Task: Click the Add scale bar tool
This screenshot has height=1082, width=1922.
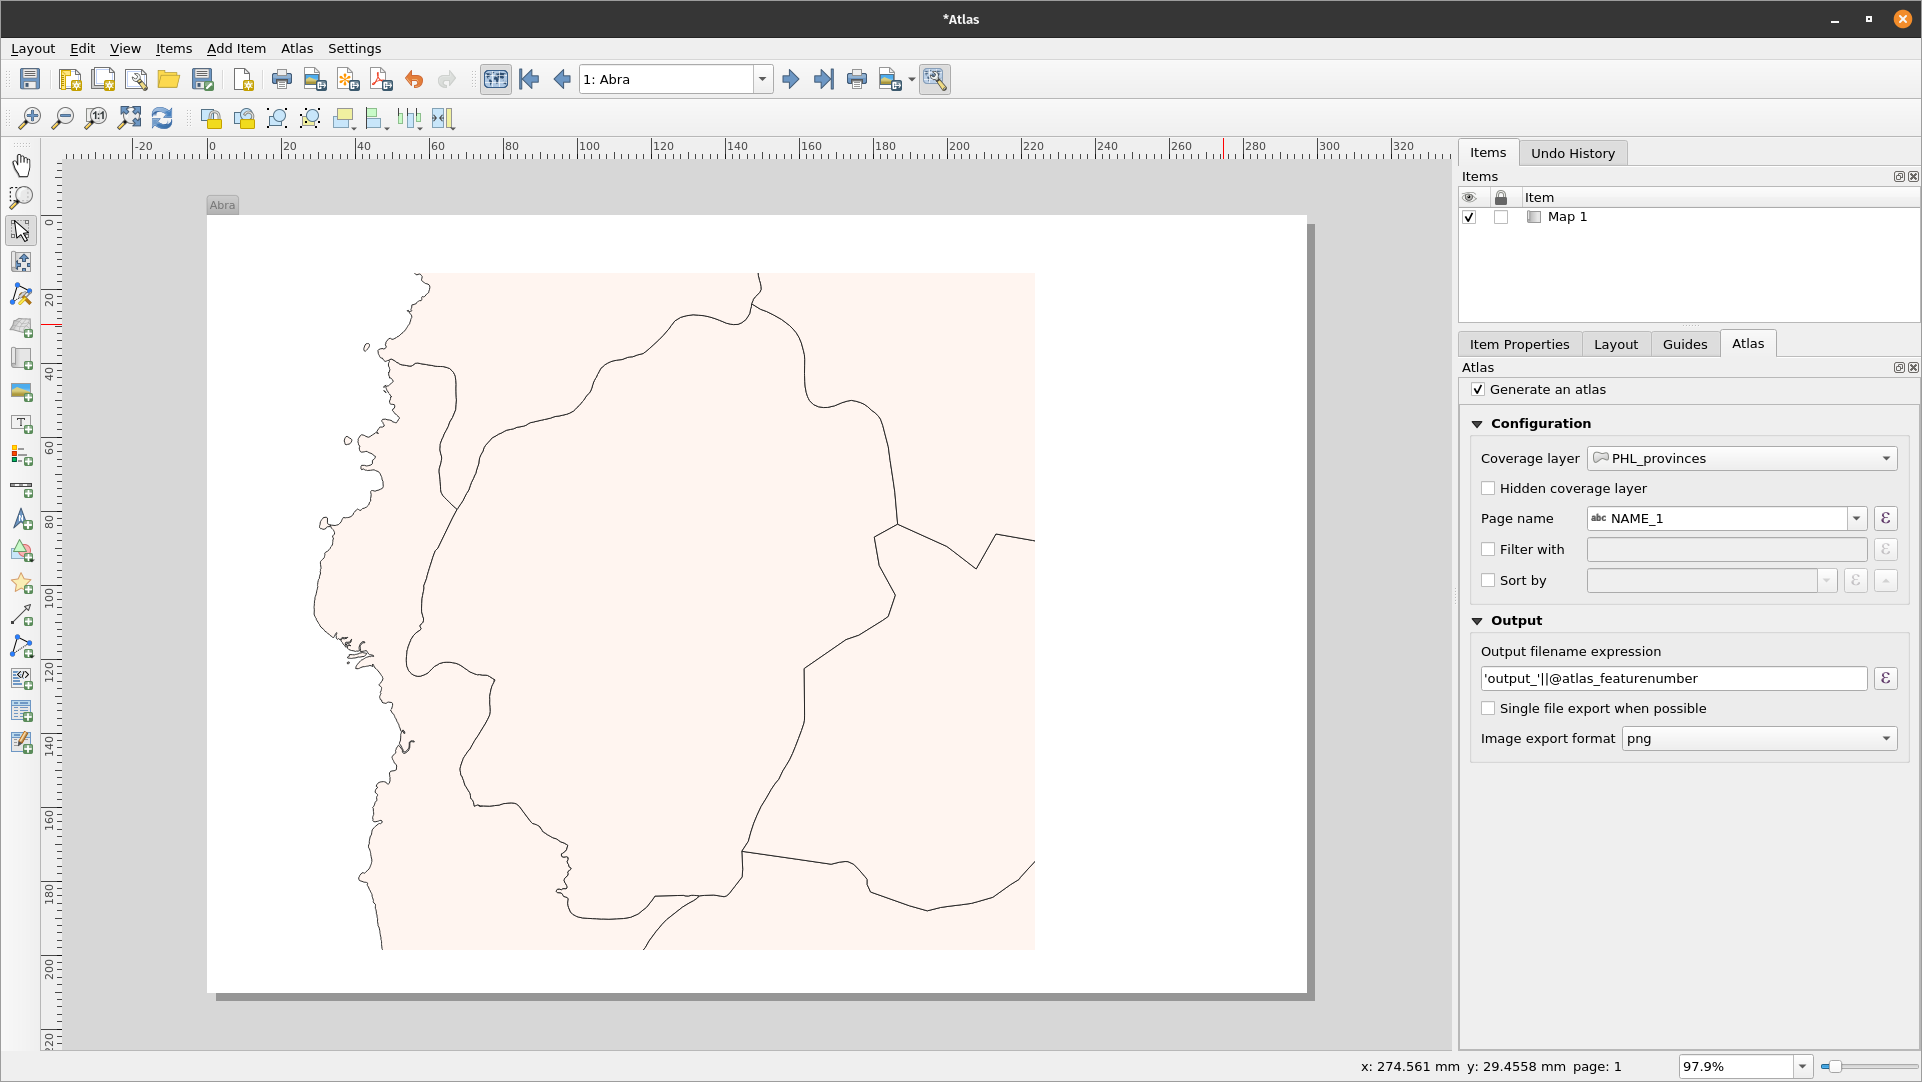Action: (x=21, y=489)
